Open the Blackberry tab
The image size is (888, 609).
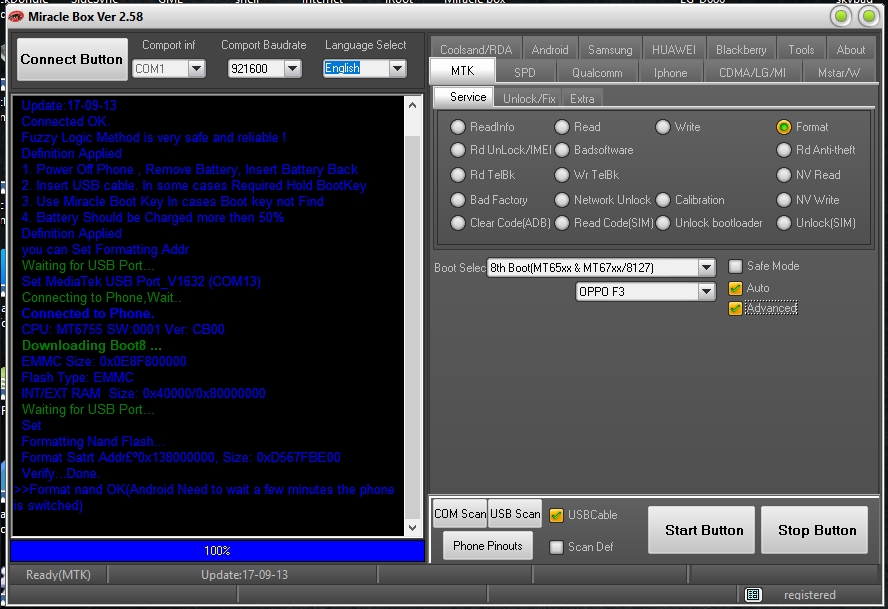[x=741, y=49]
